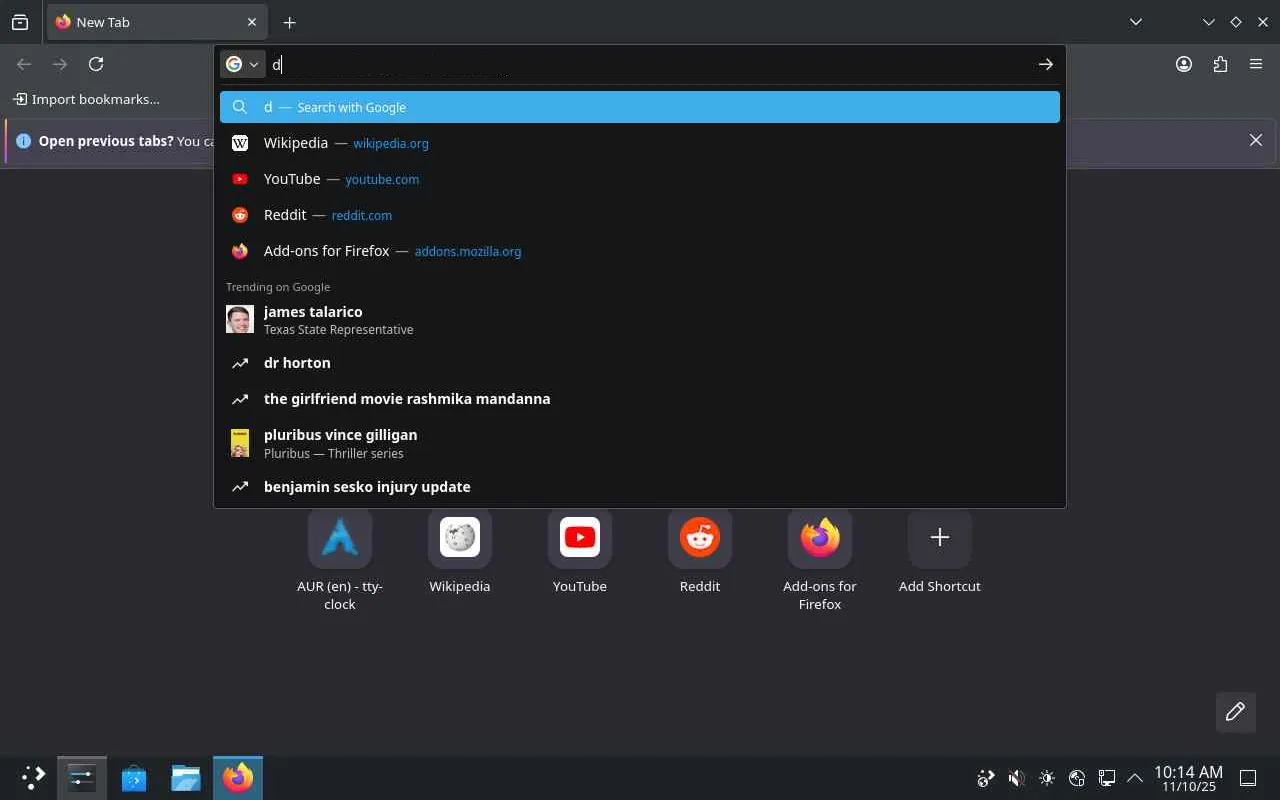Select 'benjamin sesko injury update' suggestion

[x=640, y=487]
